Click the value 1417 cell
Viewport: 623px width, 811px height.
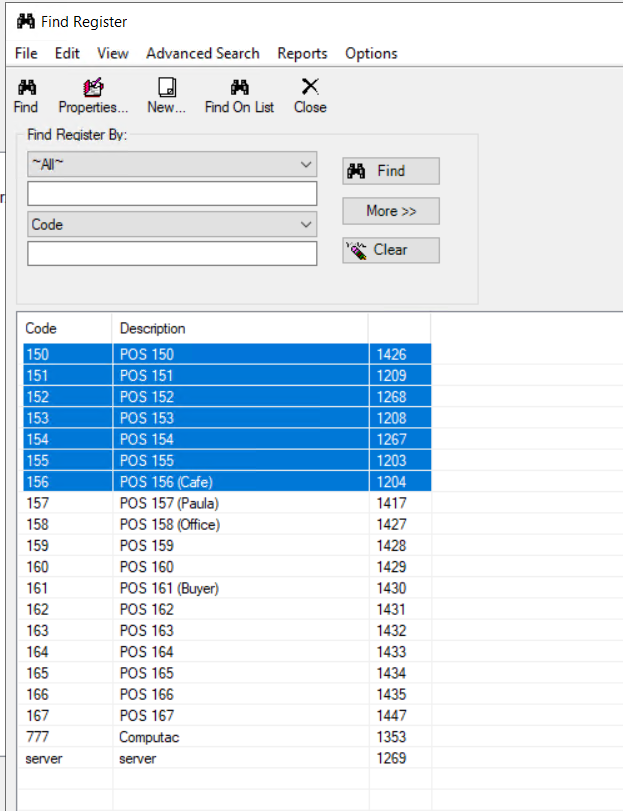[x=391, y=503]
